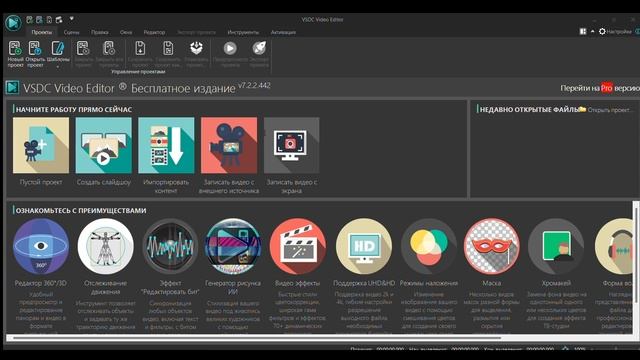The width and height of the screenshot is (640, 360).
Task: Click the Поддержка UHD&HD feature icon
Action: (364, 246)
